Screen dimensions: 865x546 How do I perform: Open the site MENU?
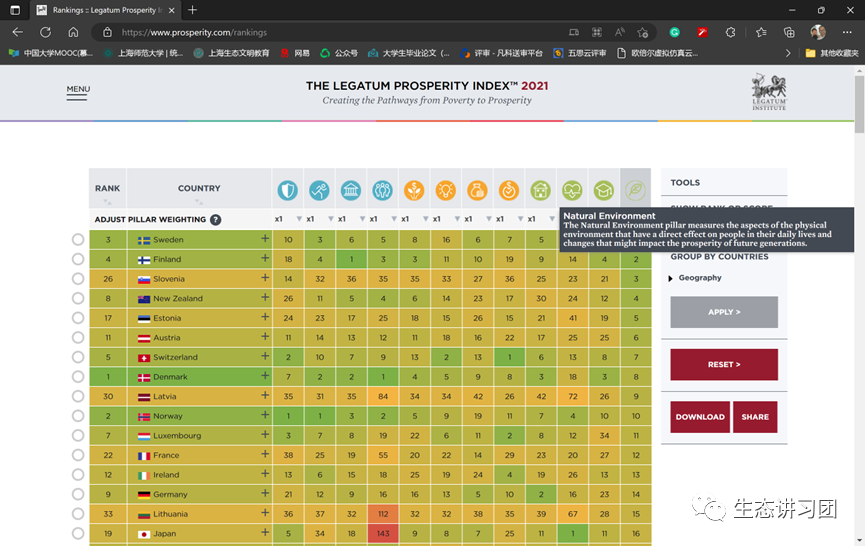pos(78,92)
